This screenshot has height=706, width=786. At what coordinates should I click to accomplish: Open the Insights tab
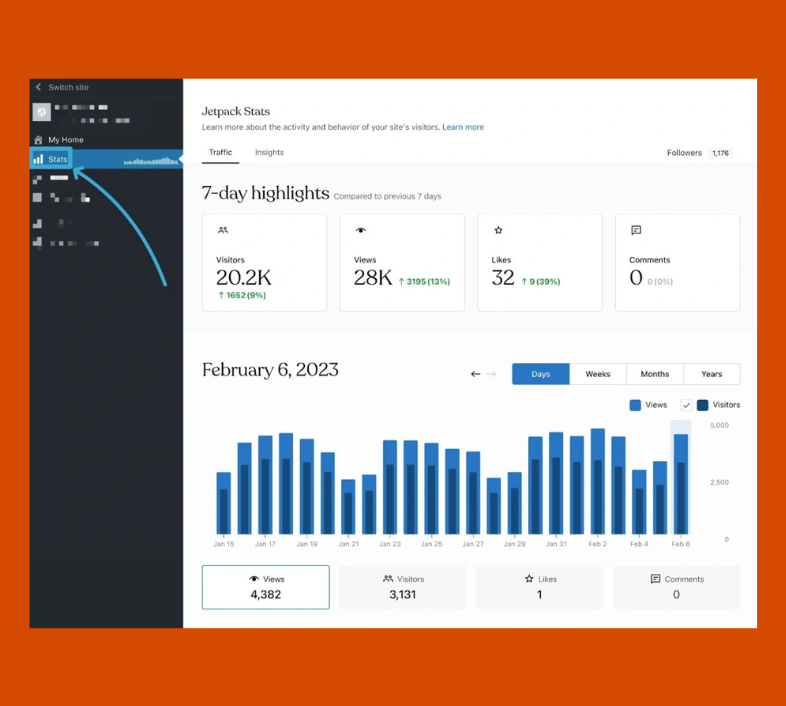[x=269, y=152]
